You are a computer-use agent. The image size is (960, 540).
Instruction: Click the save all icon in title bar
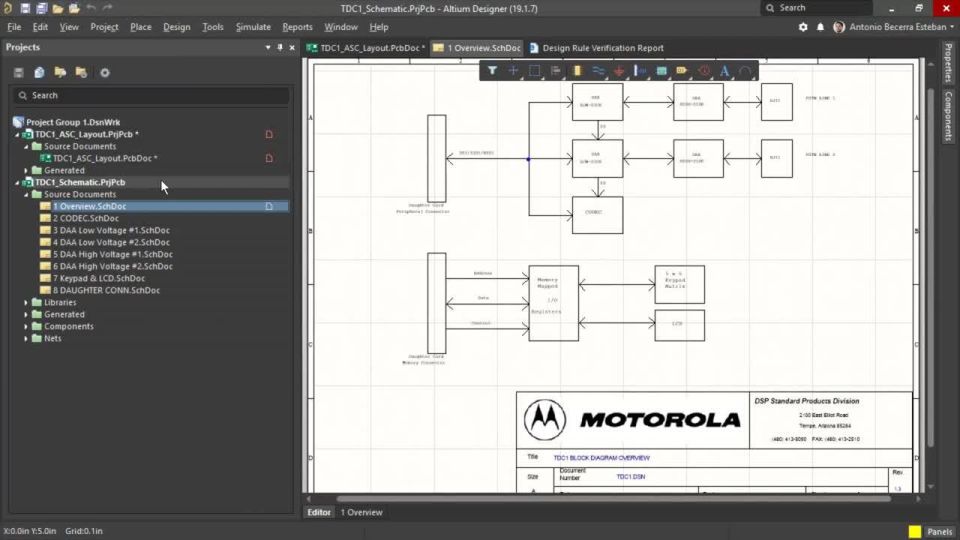pyautogui.click(x=41, y=8)
